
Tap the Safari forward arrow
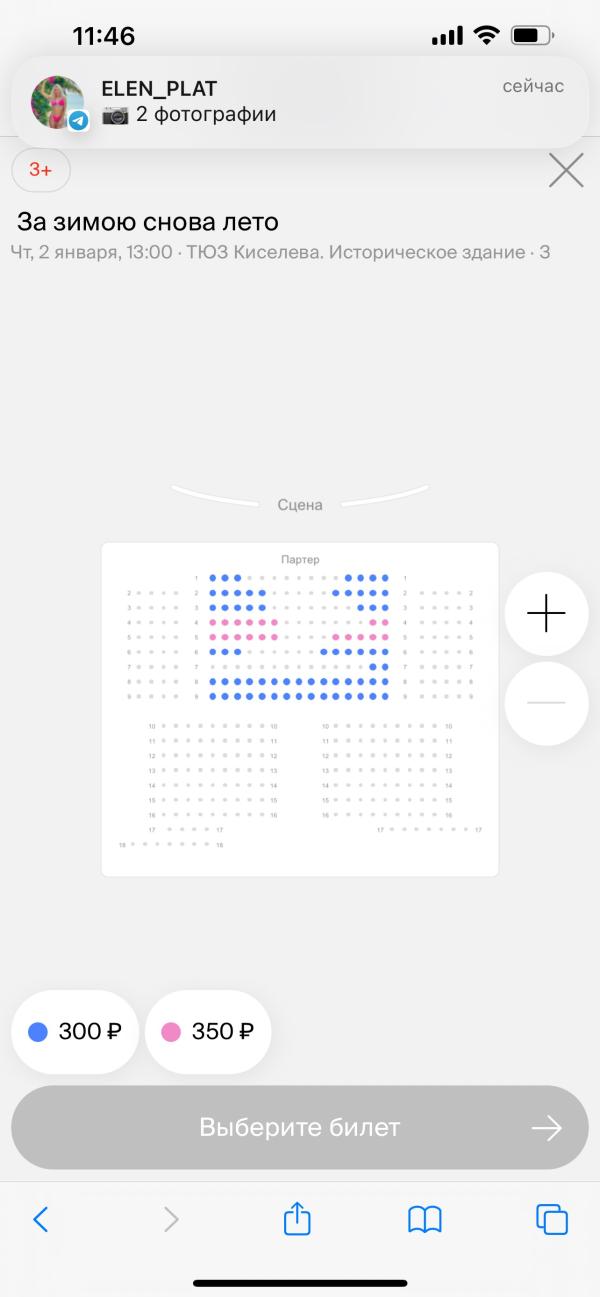coord(171,1219)
